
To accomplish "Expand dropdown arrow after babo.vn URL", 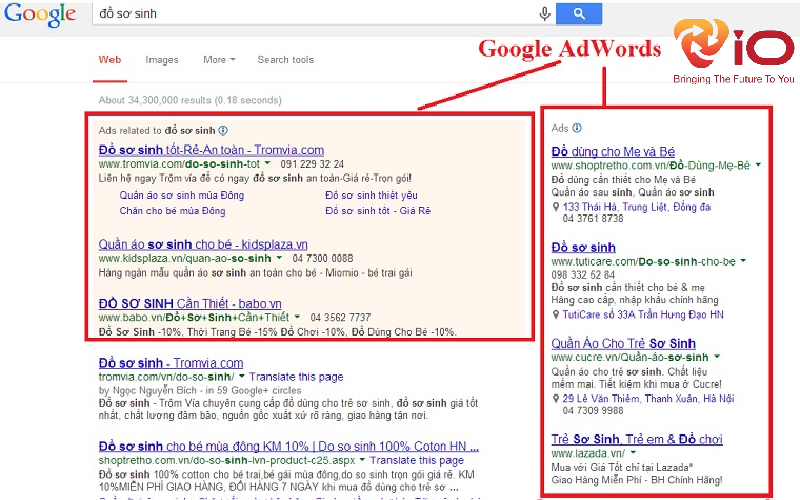I will pos(297,317).
